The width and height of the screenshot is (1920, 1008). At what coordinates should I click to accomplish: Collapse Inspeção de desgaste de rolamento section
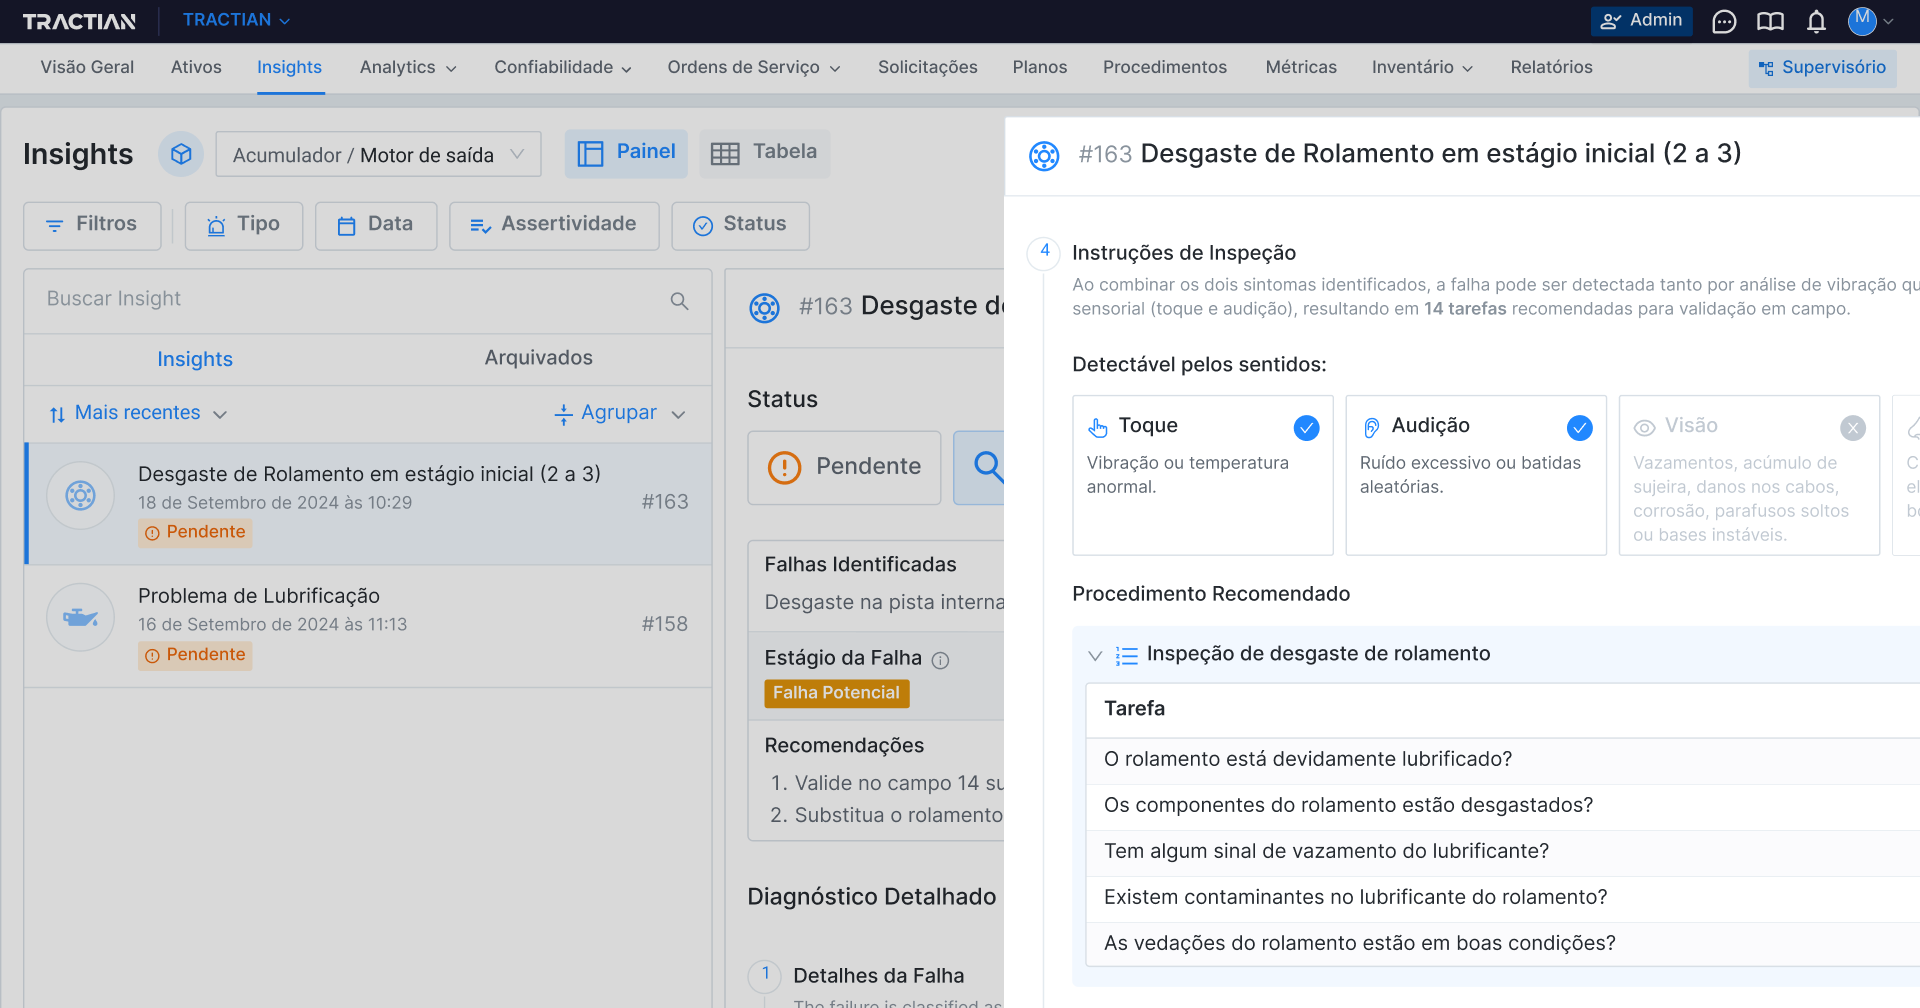(1095, 655)
